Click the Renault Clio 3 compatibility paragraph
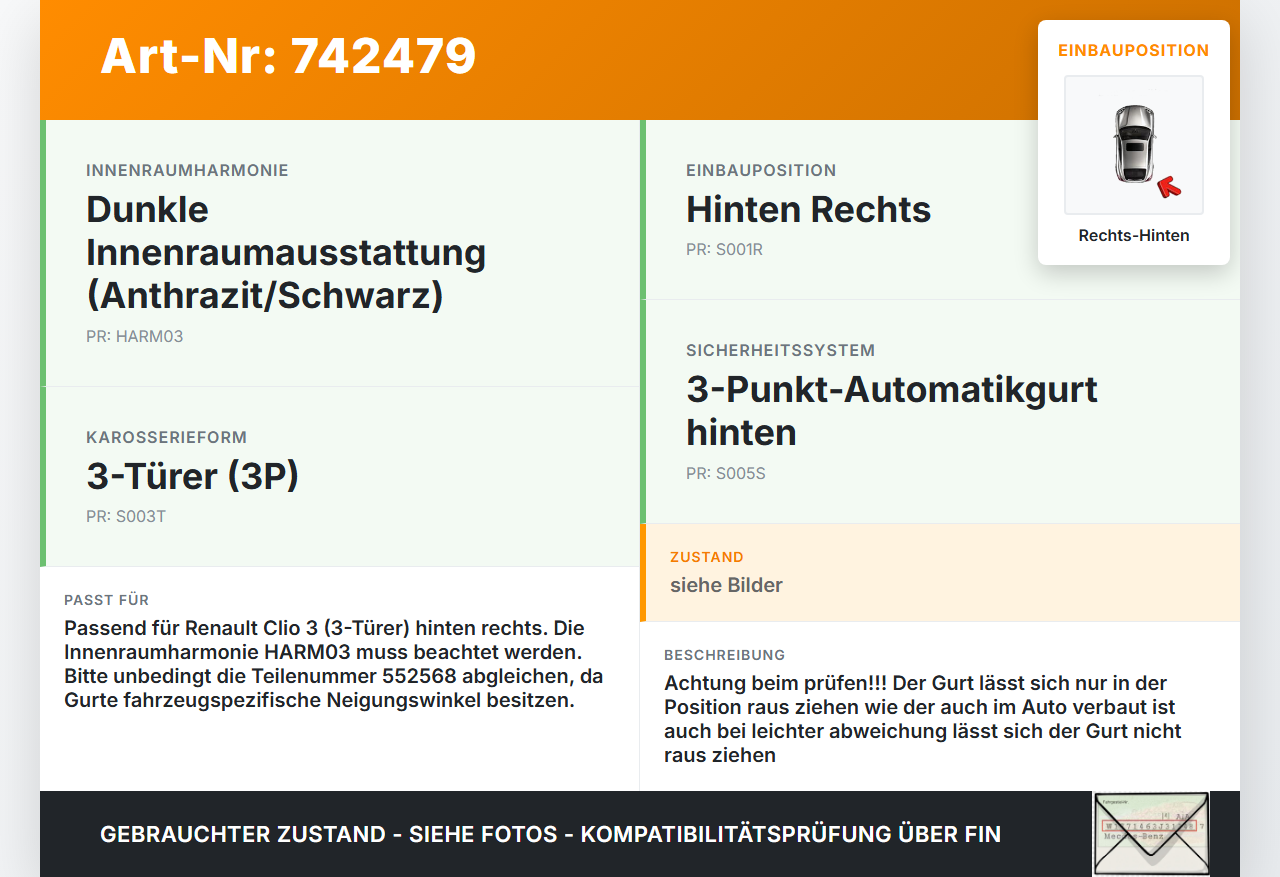Image resolution: width=1280 pixels, height=877 pixels. click(x=334, y=664)
